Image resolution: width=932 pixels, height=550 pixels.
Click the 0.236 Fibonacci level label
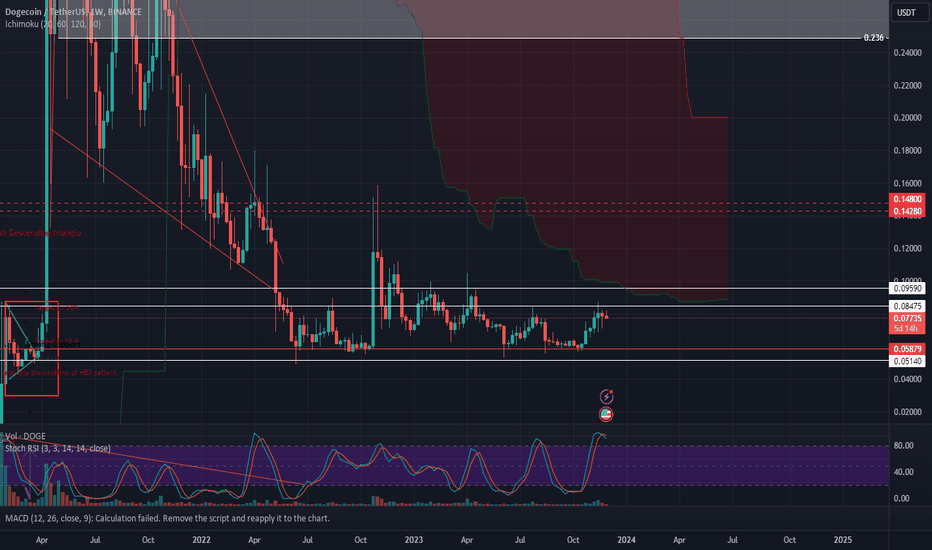pyautogui.click(x=873, y=38)
